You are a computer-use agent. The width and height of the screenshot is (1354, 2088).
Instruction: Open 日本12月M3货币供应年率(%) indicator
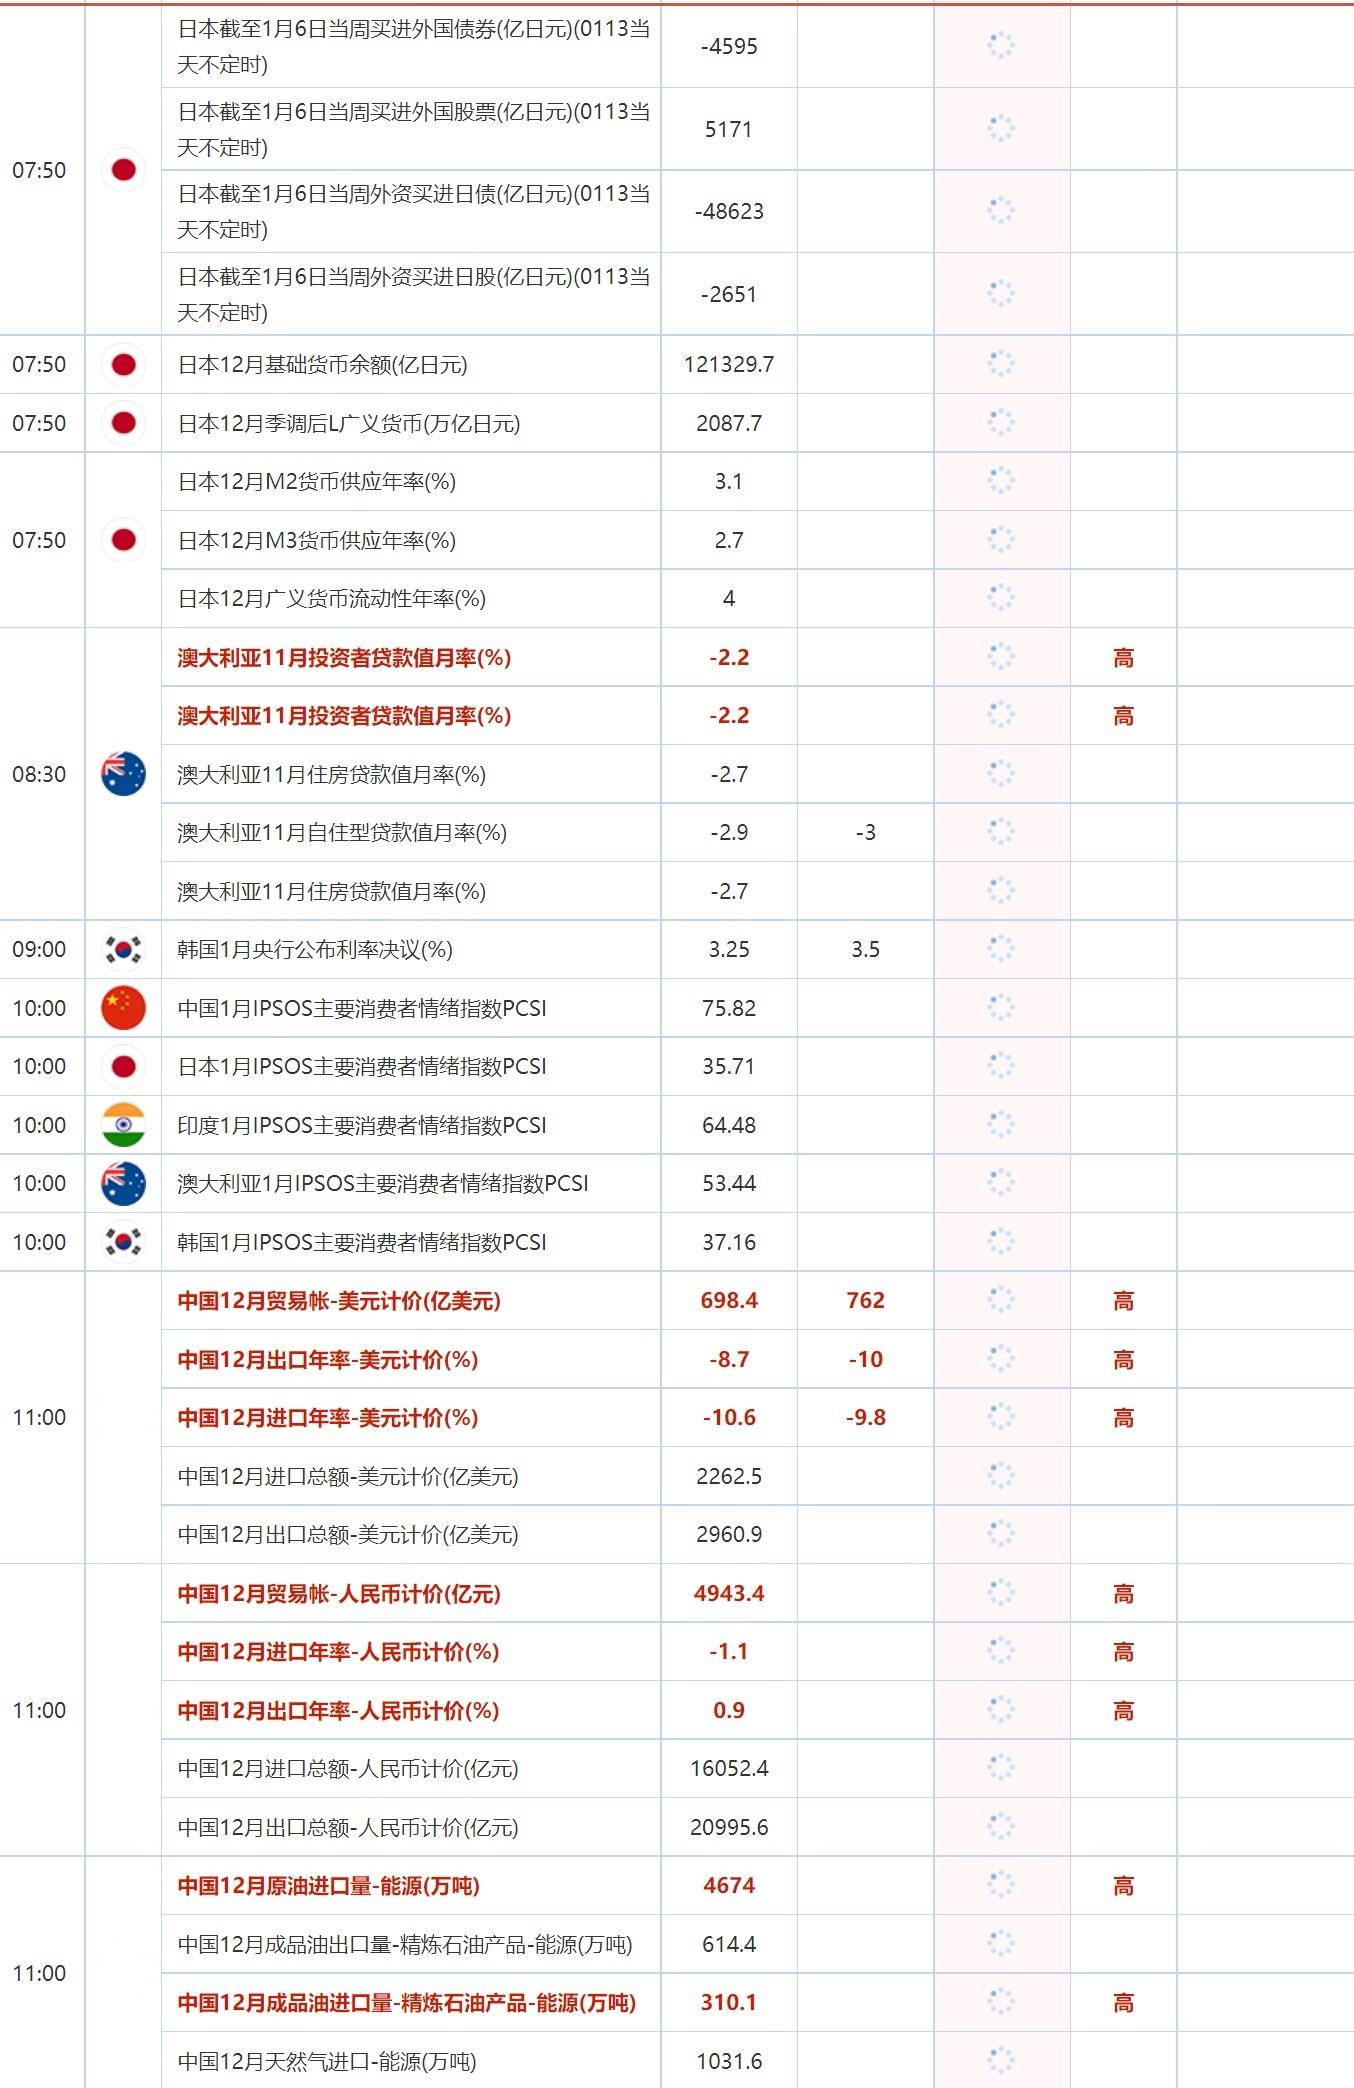[x=316, y=540]
